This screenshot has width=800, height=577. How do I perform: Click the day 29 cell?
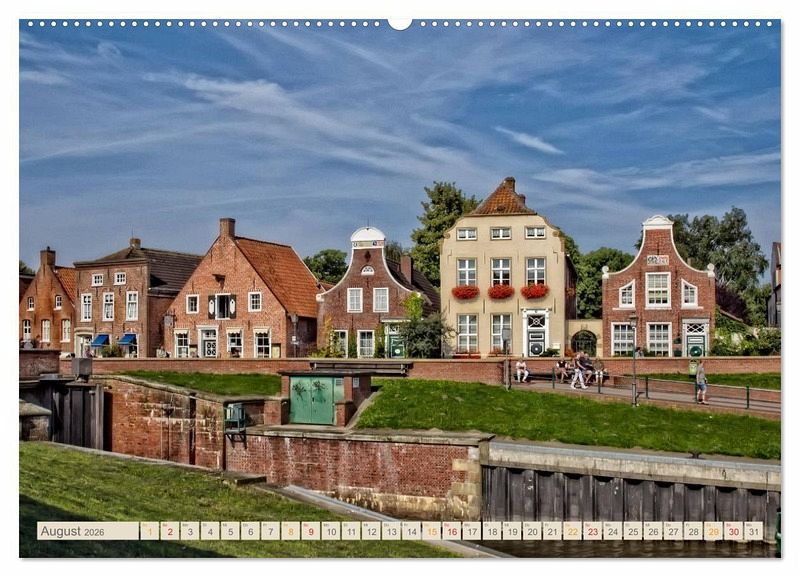tap(713, 531)
